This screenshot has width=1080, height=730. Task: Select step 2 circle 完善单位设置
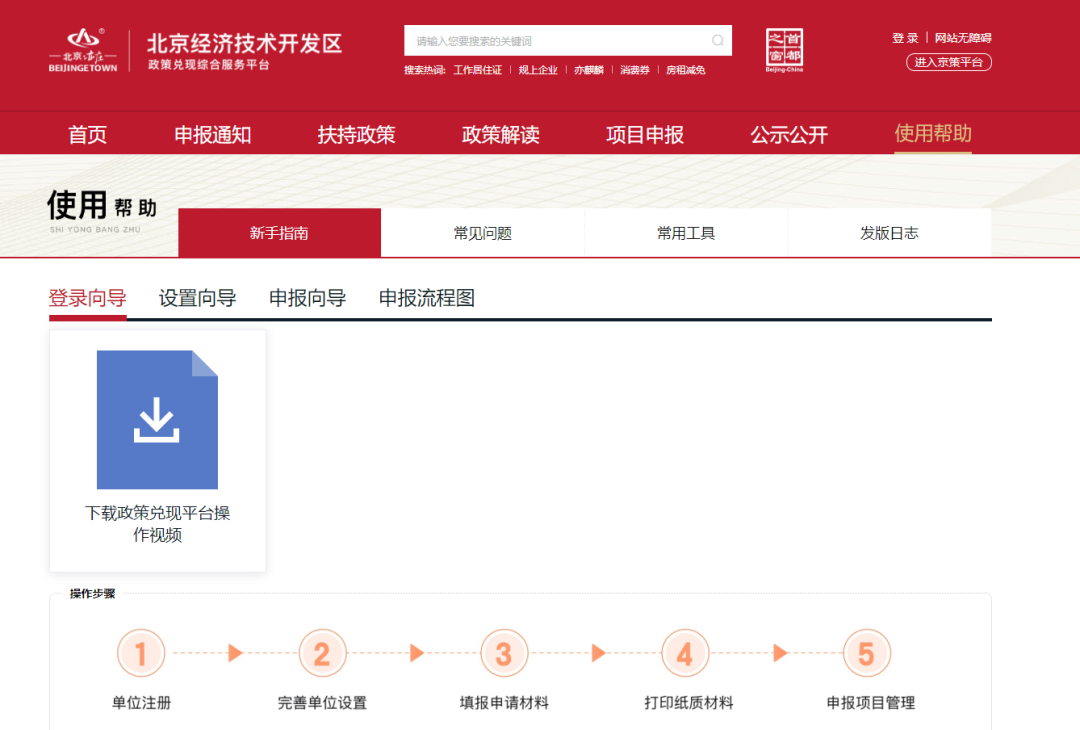click(322, 654)
